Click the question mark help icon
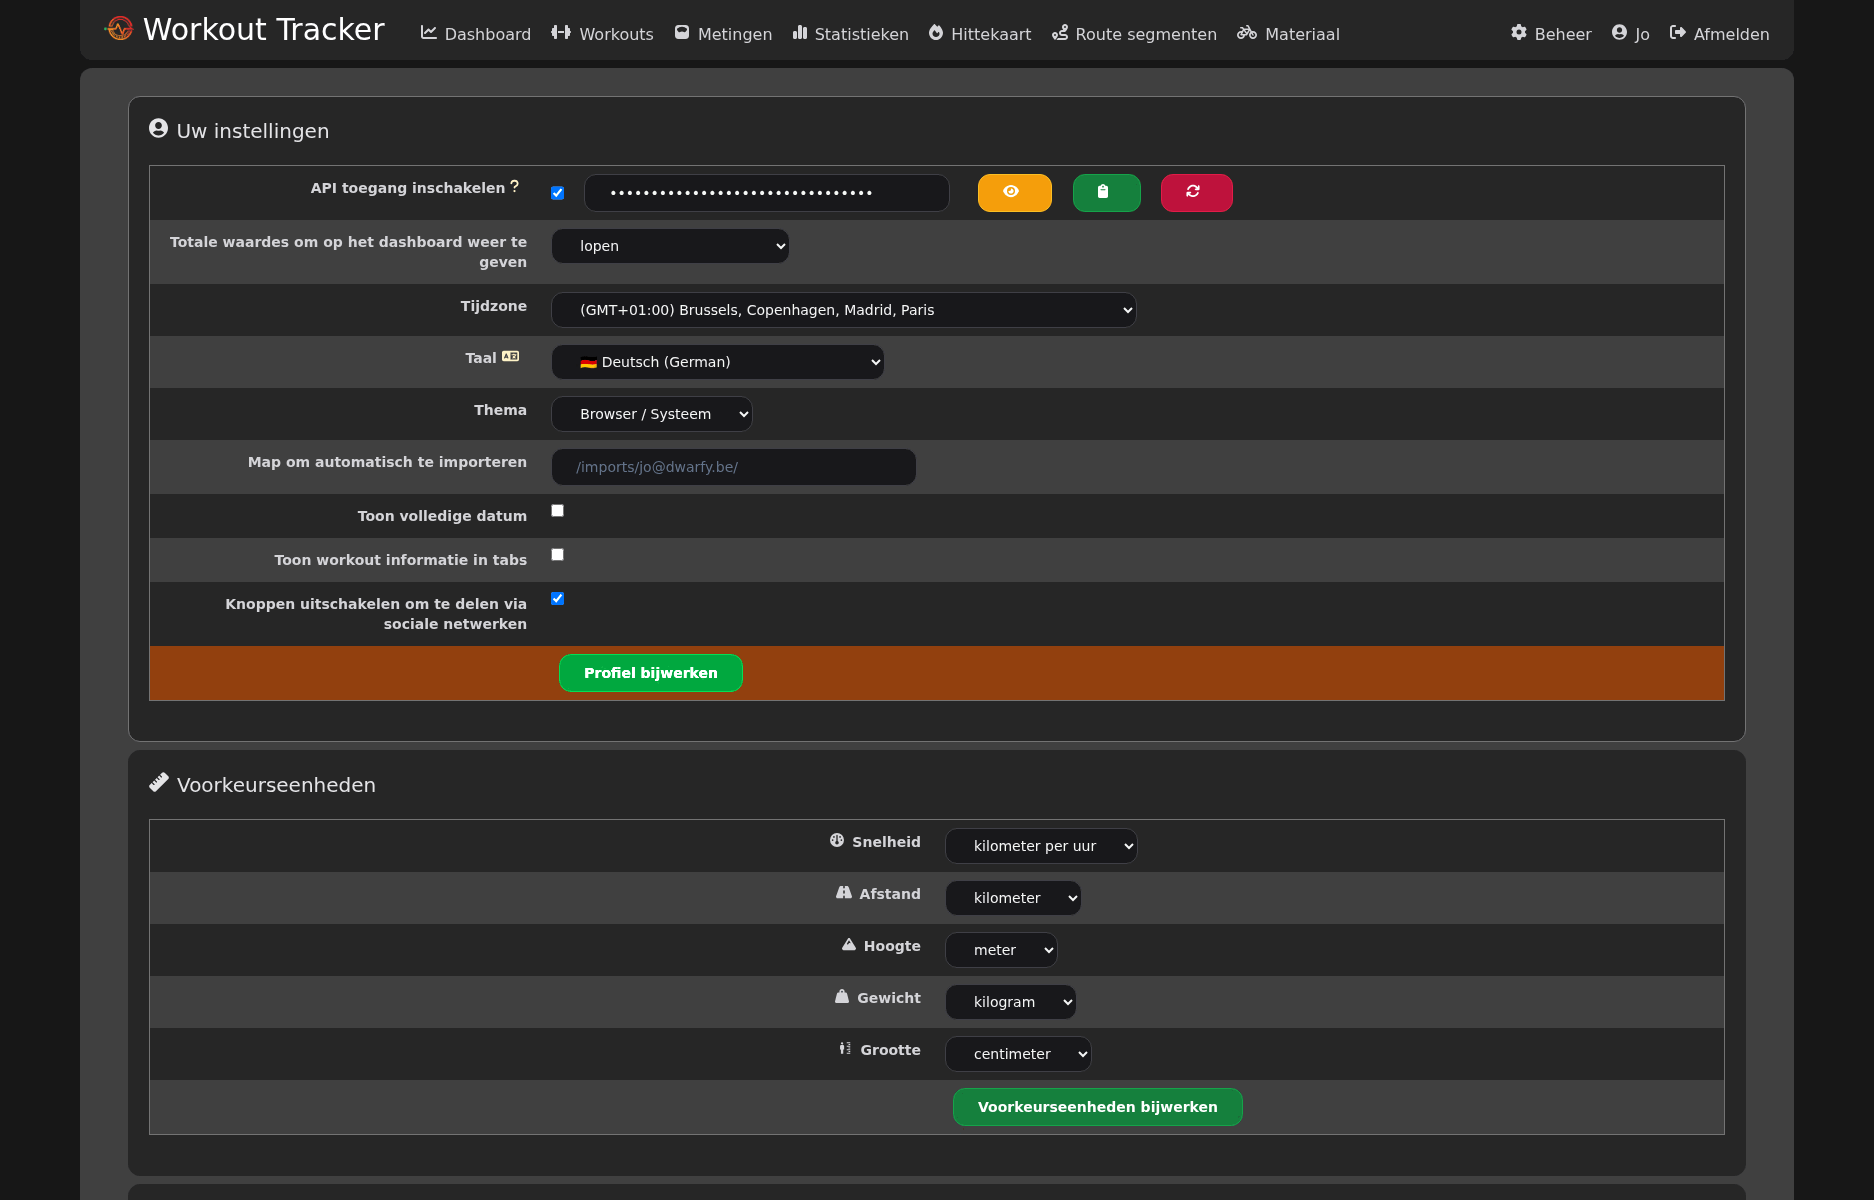This screenshot has width=1874, height=1200. [x=515, y=186]
